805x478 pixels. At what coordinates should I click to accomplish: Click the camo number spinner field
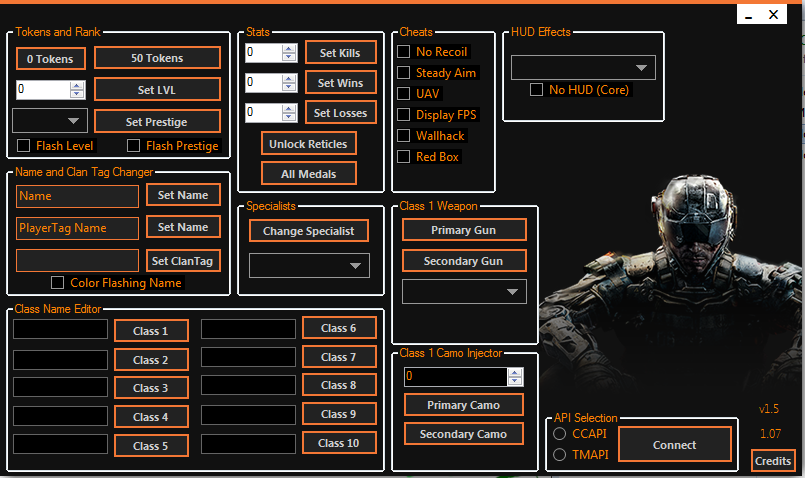pos(464,376)
